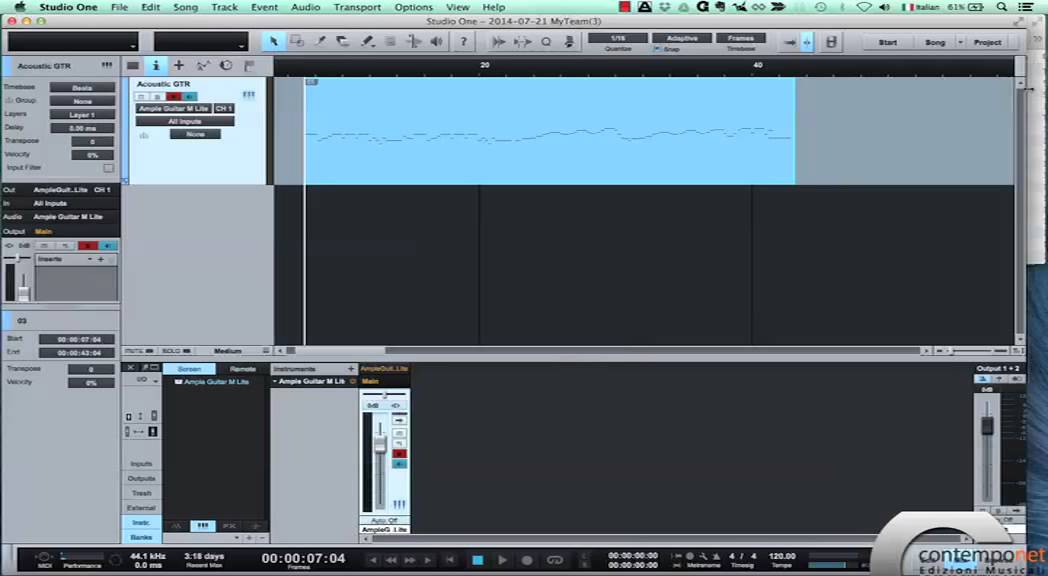Screen dimensions: 1048x576
Task: Toggle monitor on Acoustic GTR track
Action: [x=189, y=96]
